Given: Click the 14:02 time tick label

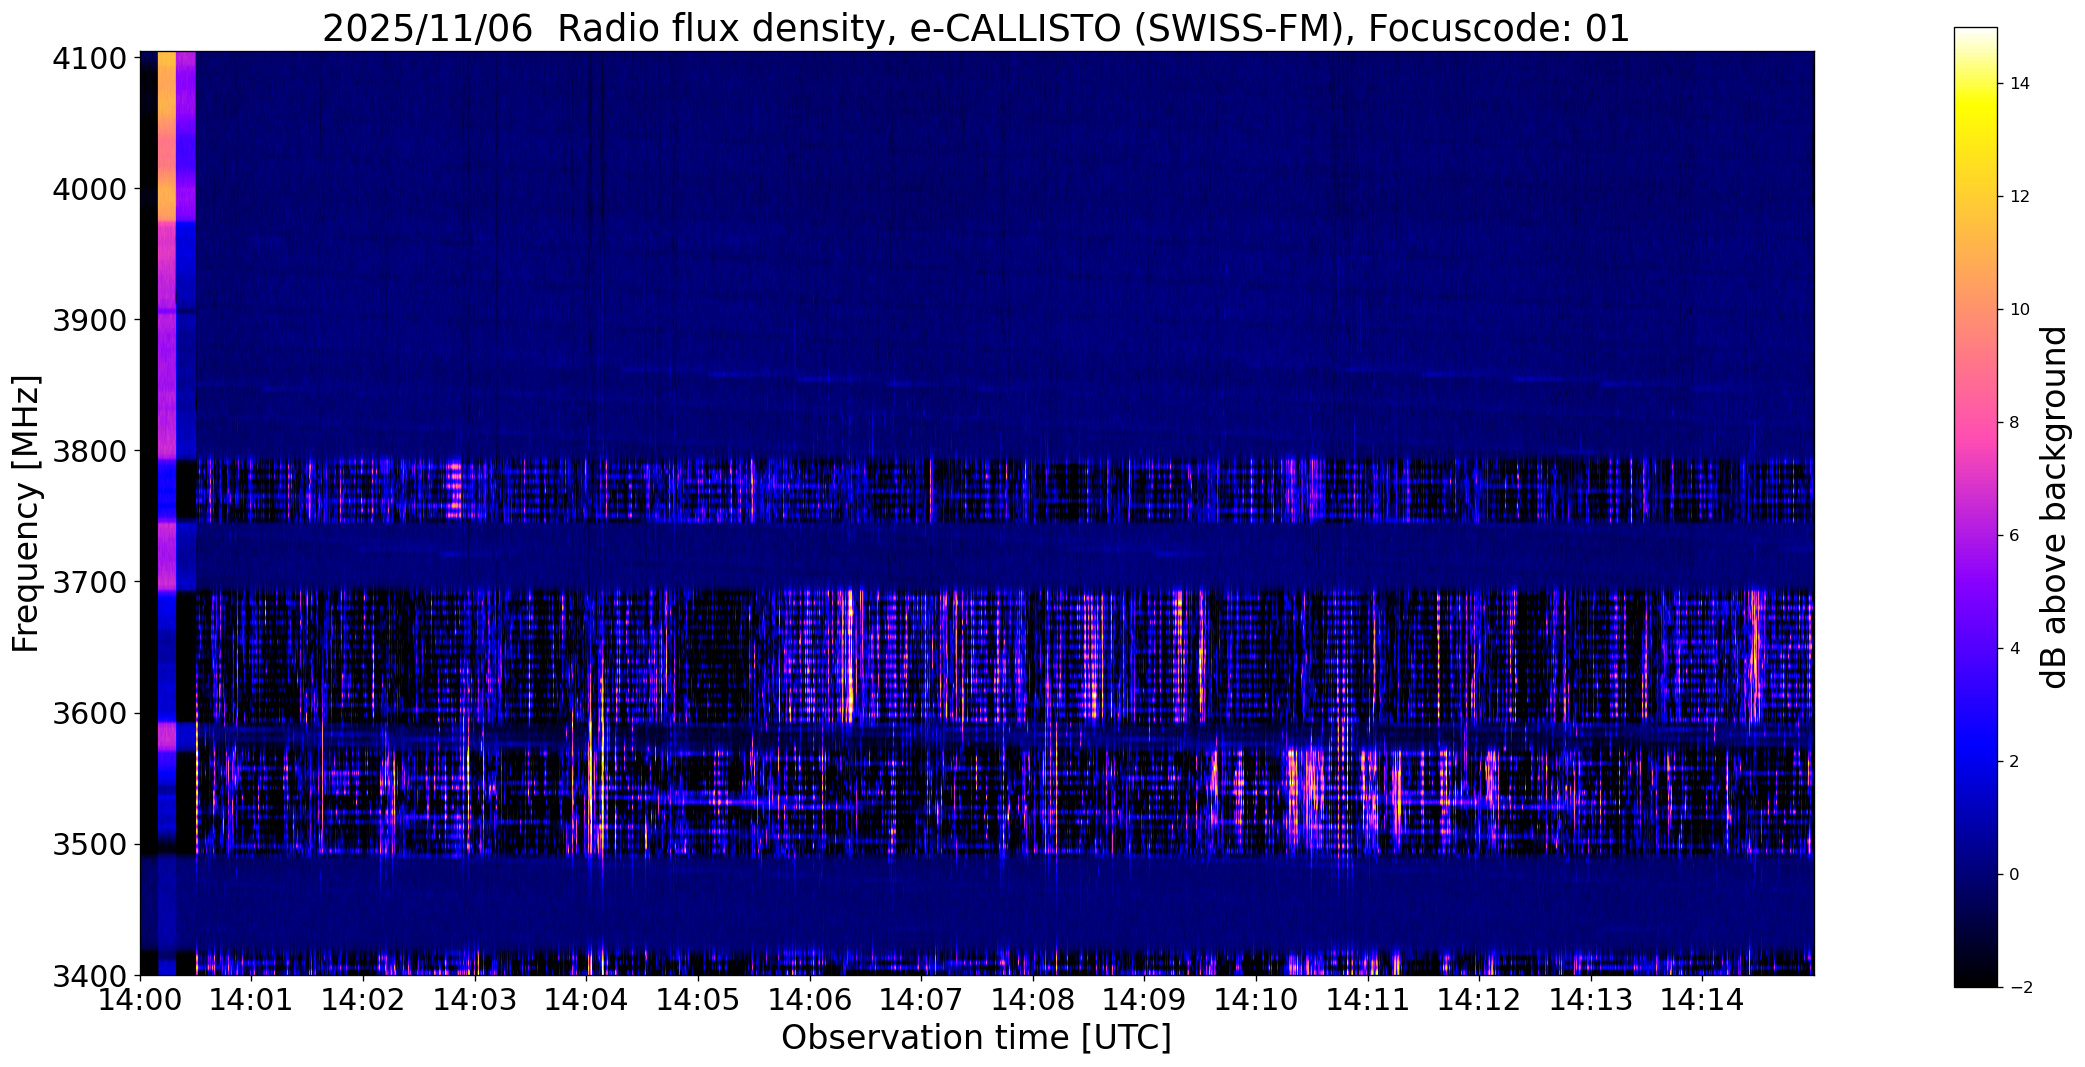Looking at the screenshot, I should point(363,1000).
